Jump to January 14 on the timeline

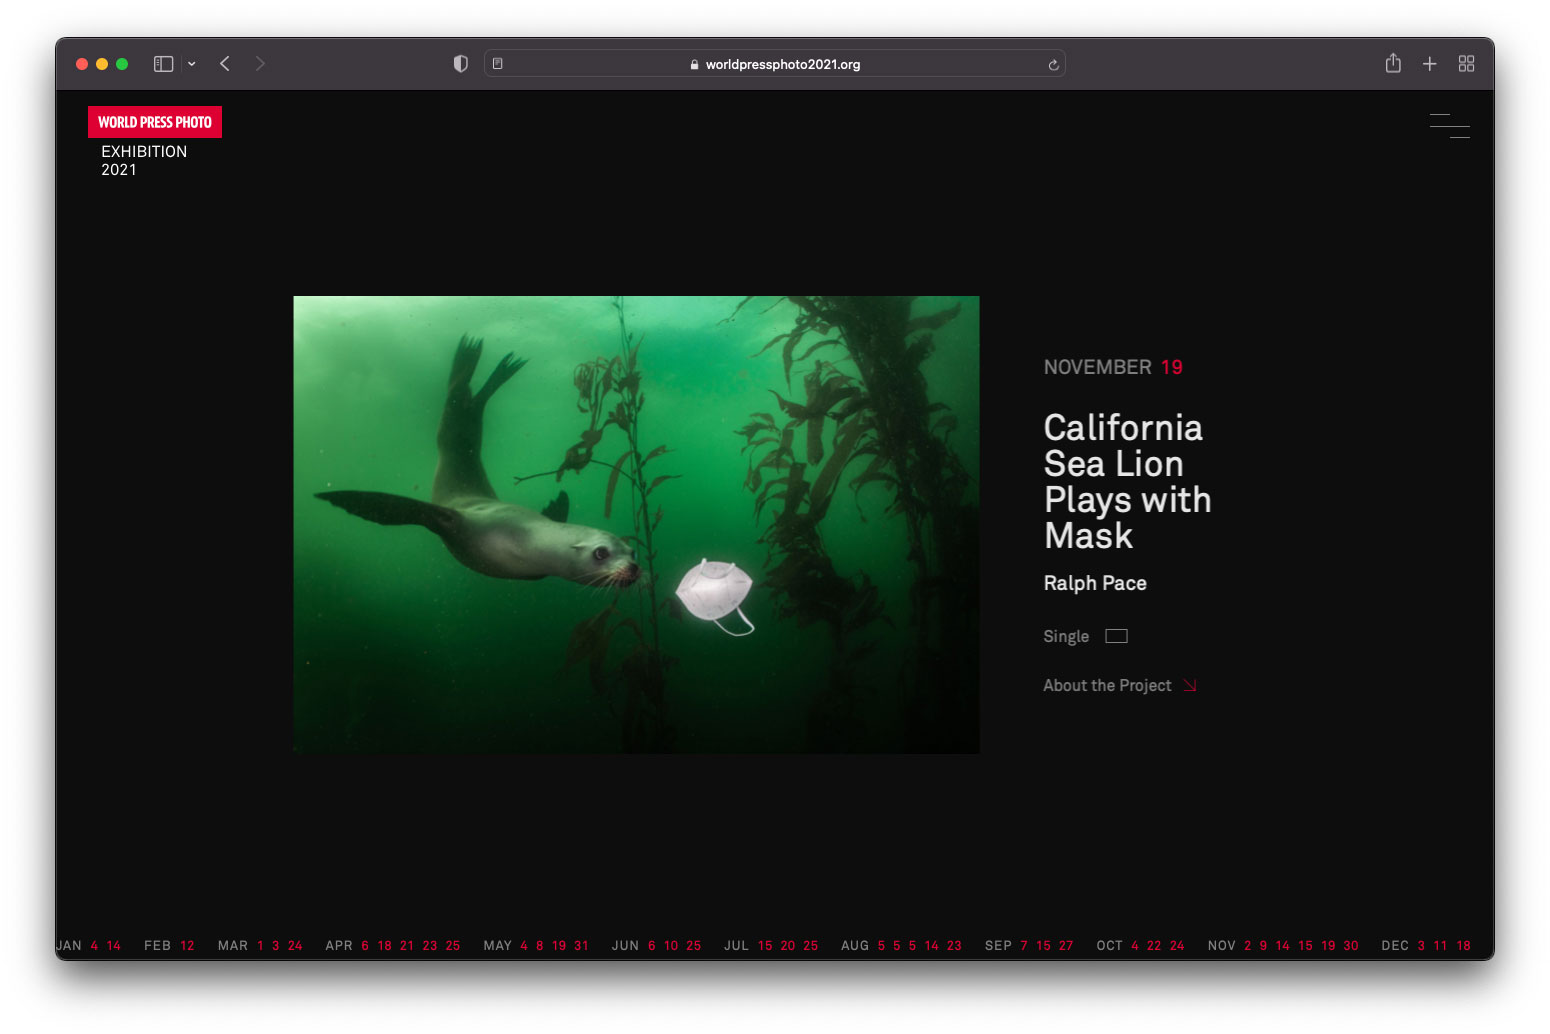coord(114,945)
